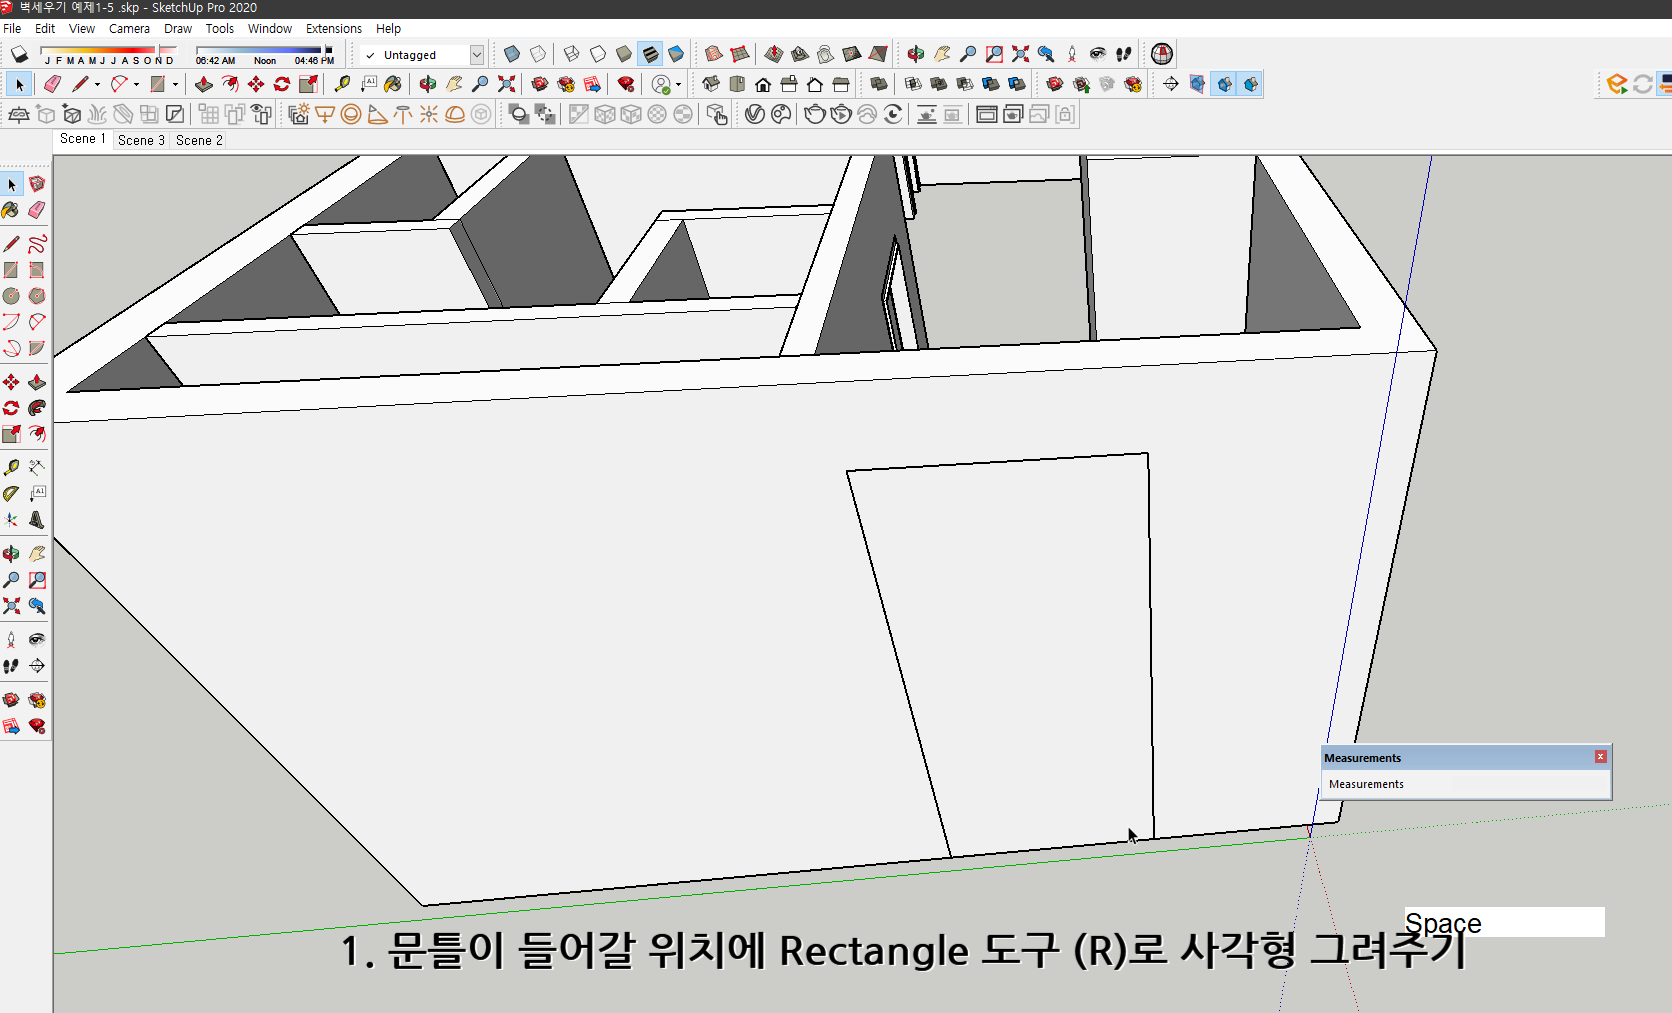
Task: Pick the Eraser tool
Action: tap(52, 84)
